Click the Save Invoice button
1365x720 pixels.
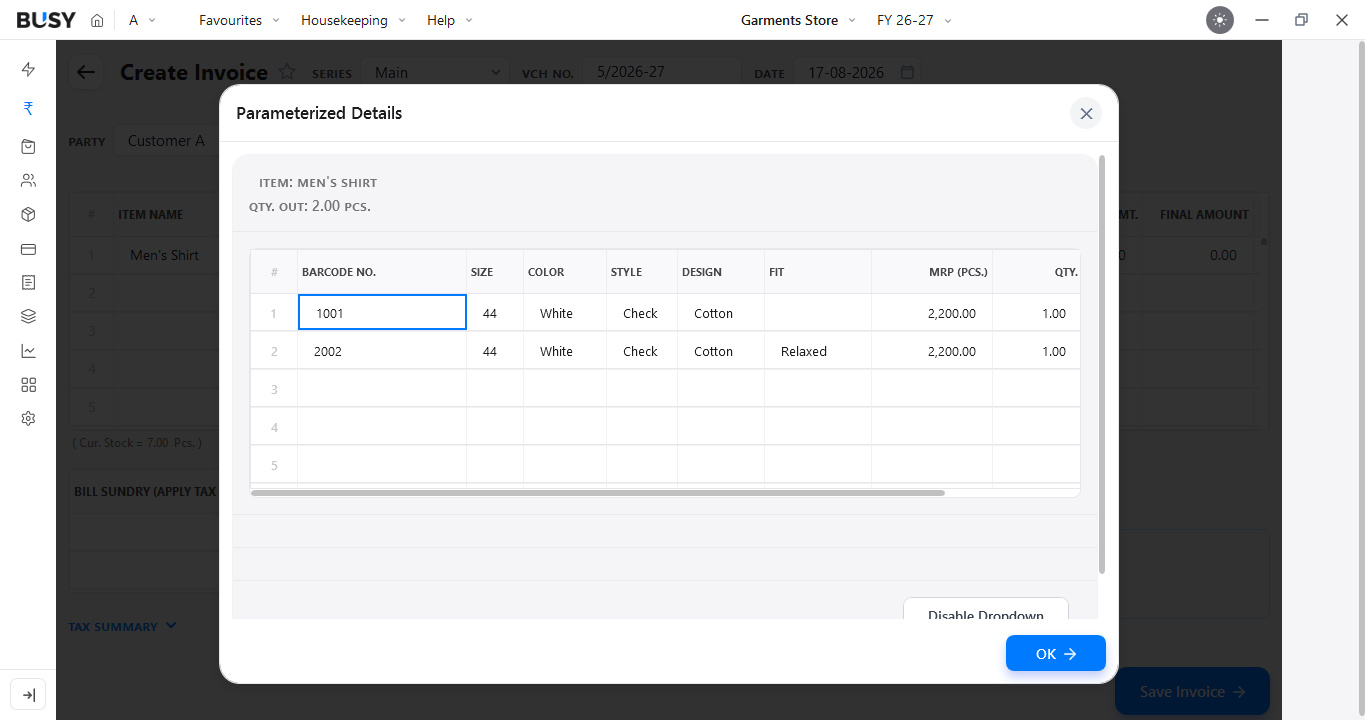pos(1192,691)
